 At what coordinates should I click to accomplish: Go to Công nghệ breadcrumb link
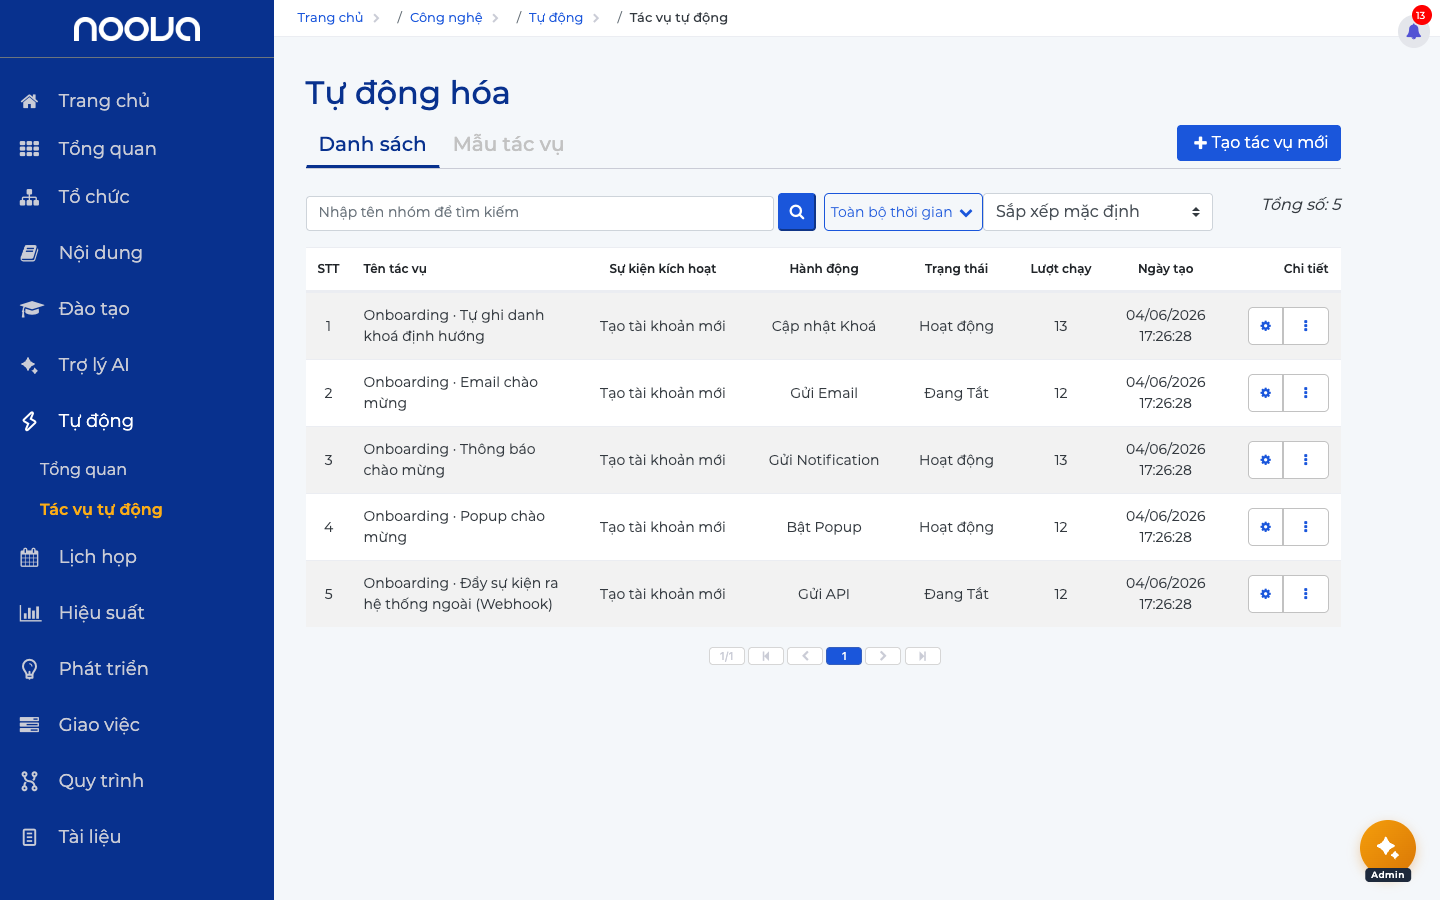coord(446,18)
